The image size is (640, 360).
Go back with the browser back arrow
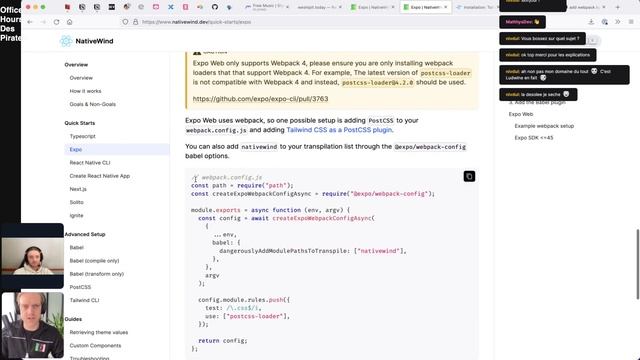30,22
